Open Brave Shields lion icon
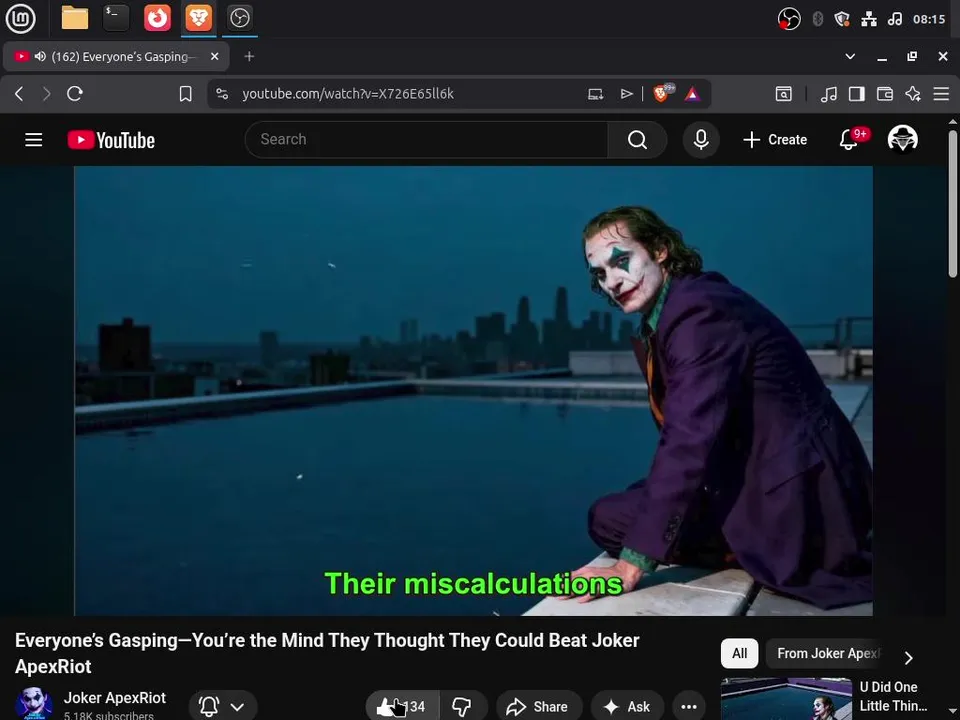The image size is (960, 720). (x=661, y=93)
